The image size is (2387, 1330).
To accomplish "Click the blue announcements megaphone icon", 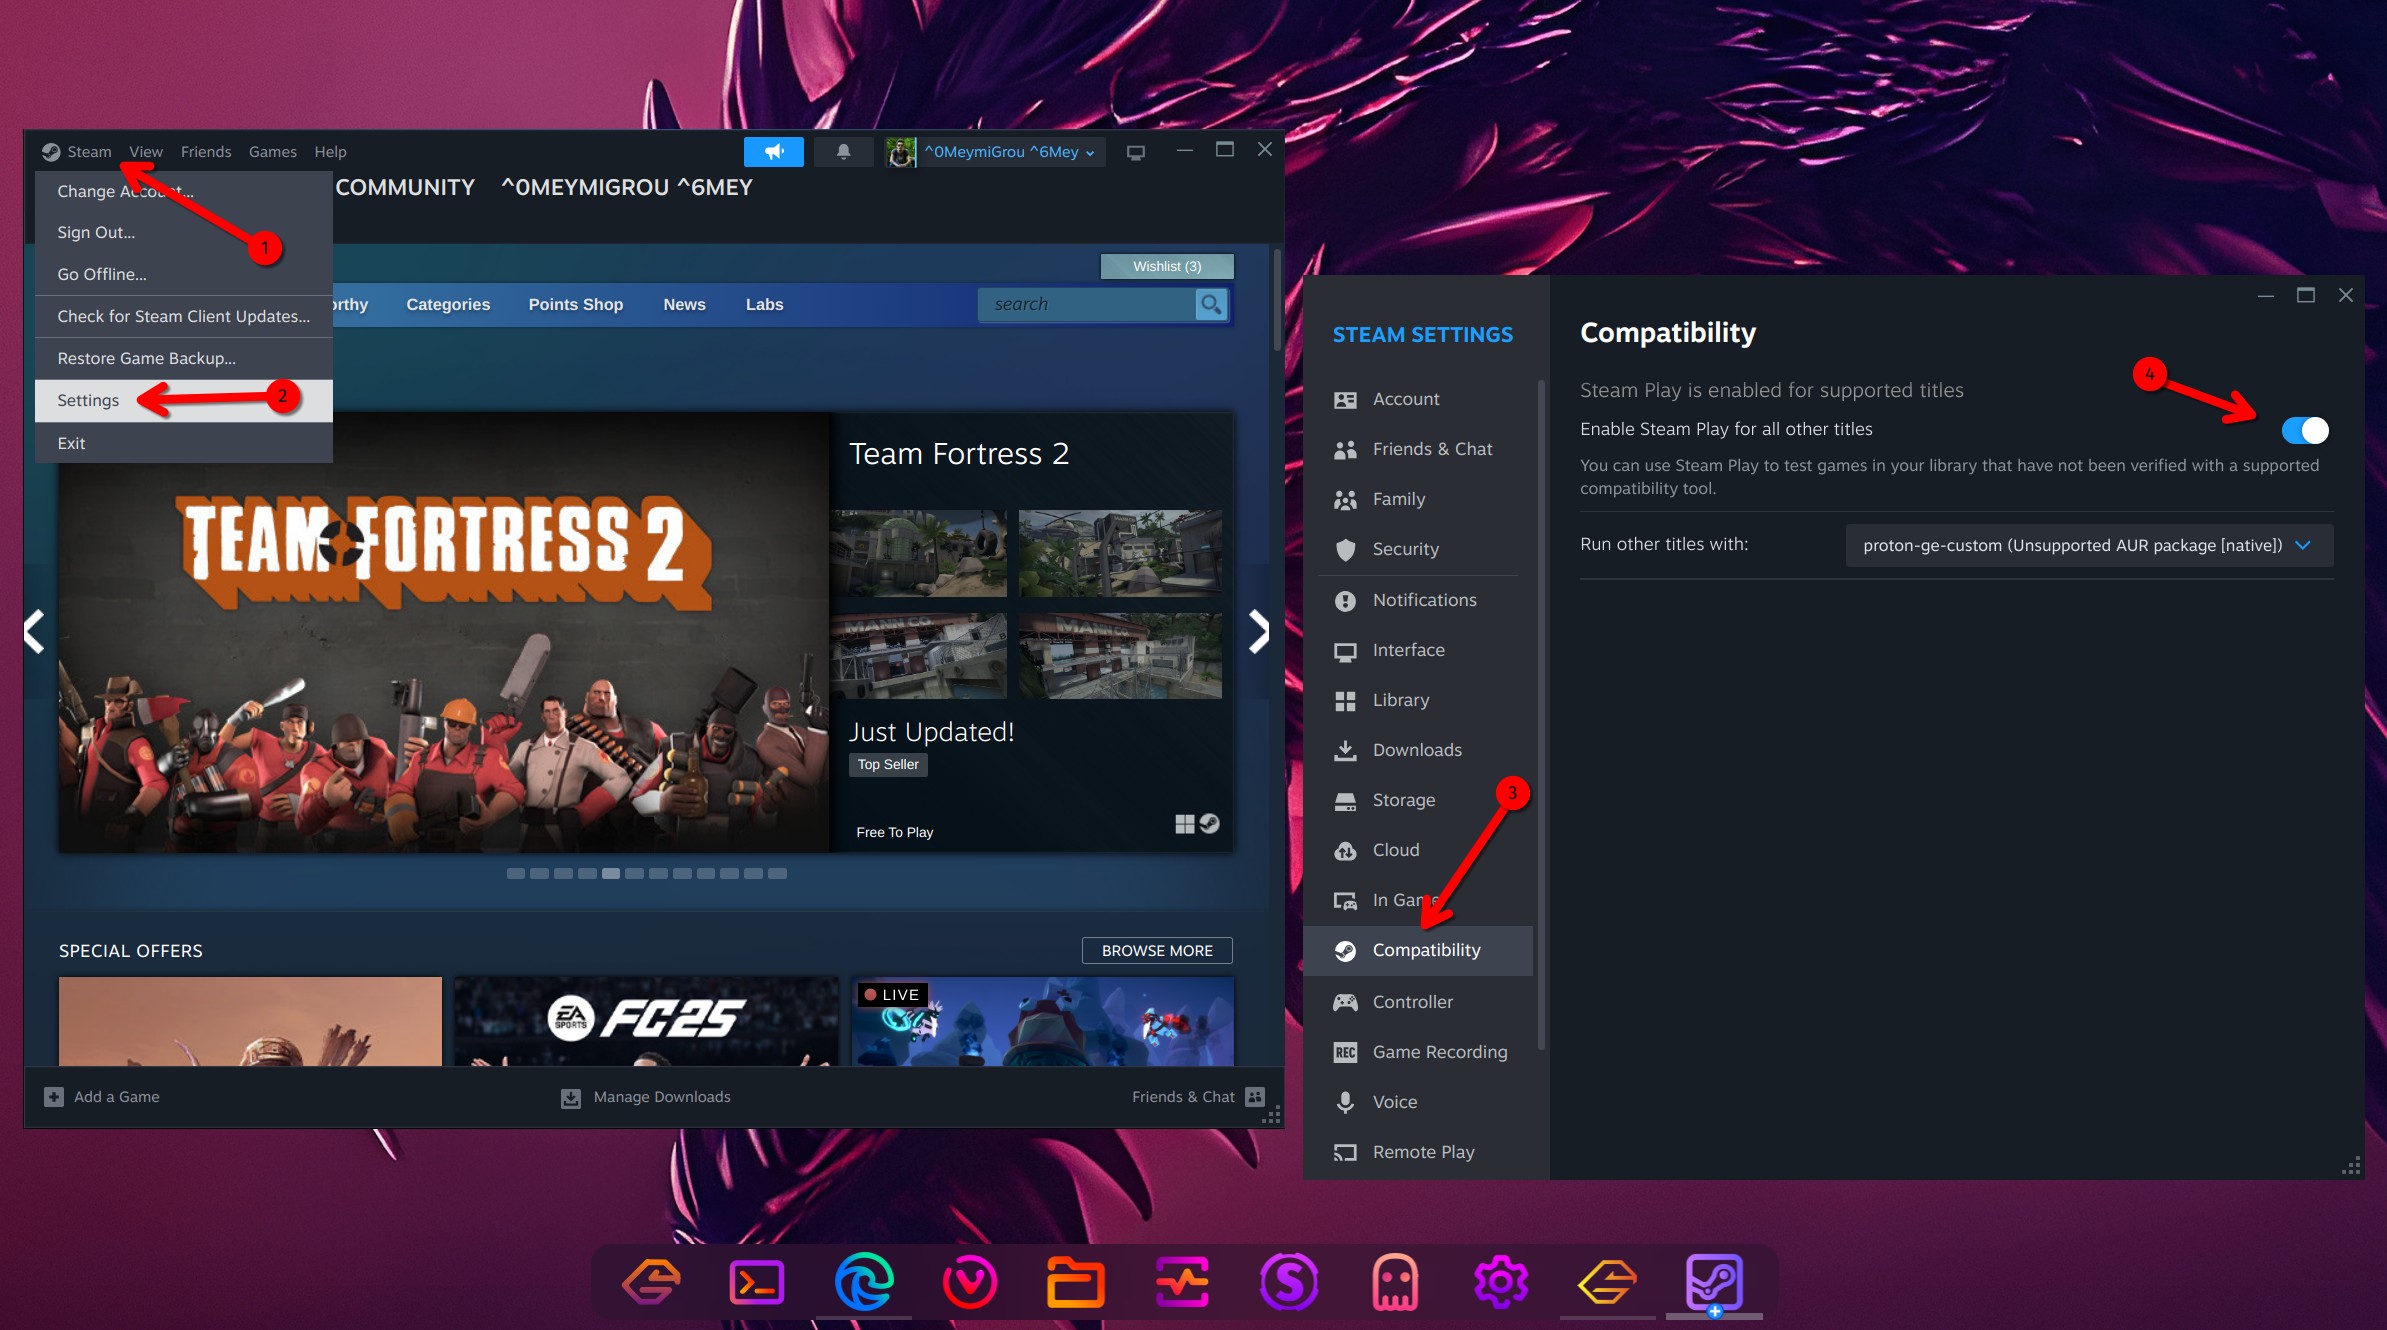I will (774, 152).
